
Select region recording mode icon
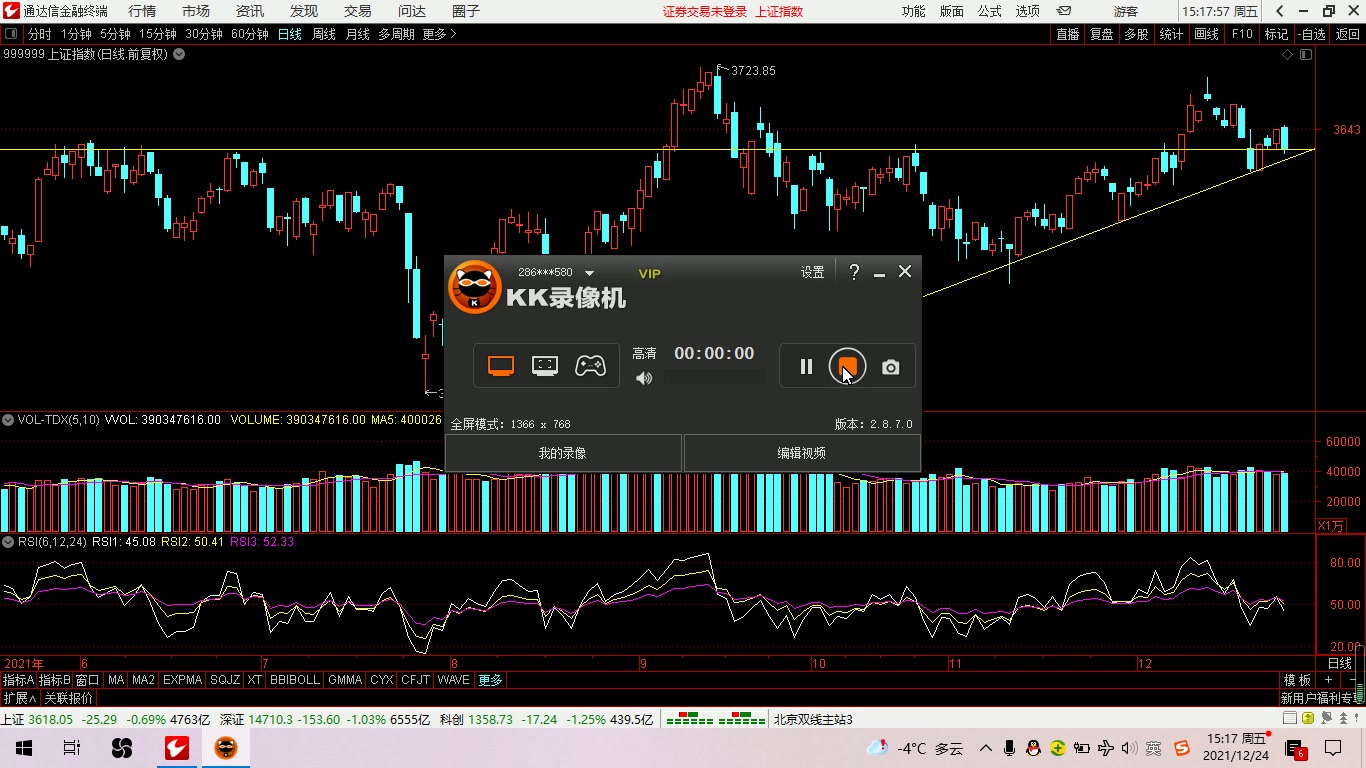point(545,366)
